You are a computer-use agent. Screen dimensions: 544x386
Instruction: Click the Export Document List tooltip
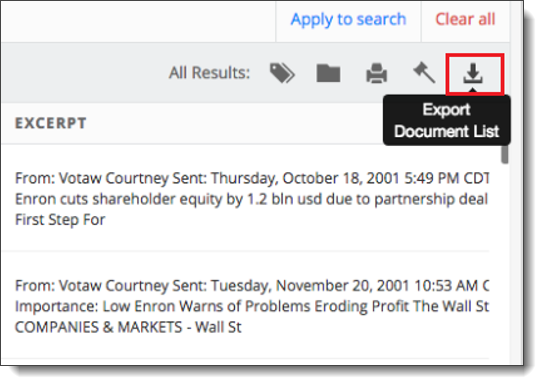pos(447,120)
